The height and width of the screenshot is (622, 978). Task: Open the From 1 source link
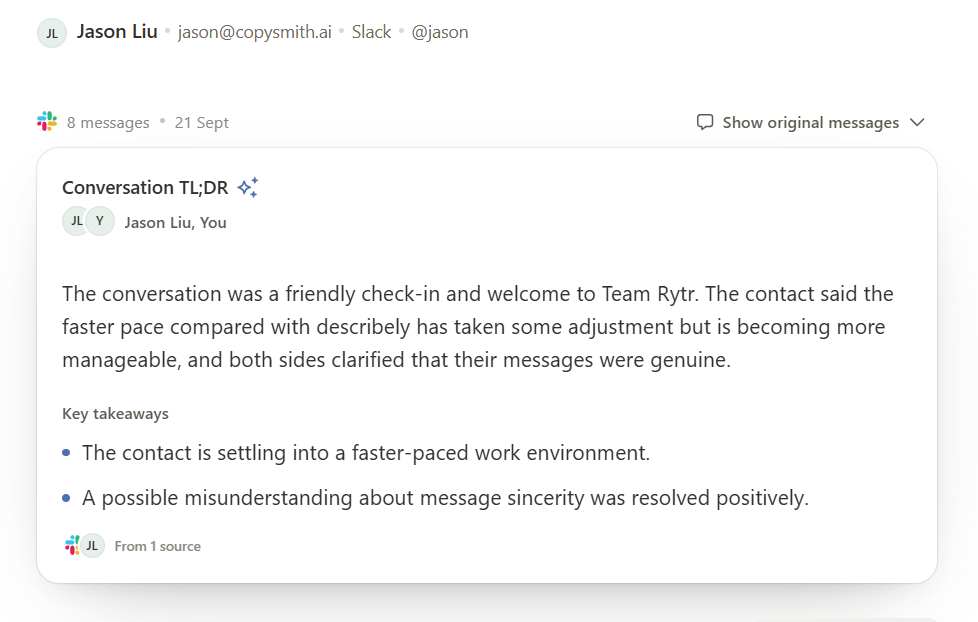(x=158, y=547)
